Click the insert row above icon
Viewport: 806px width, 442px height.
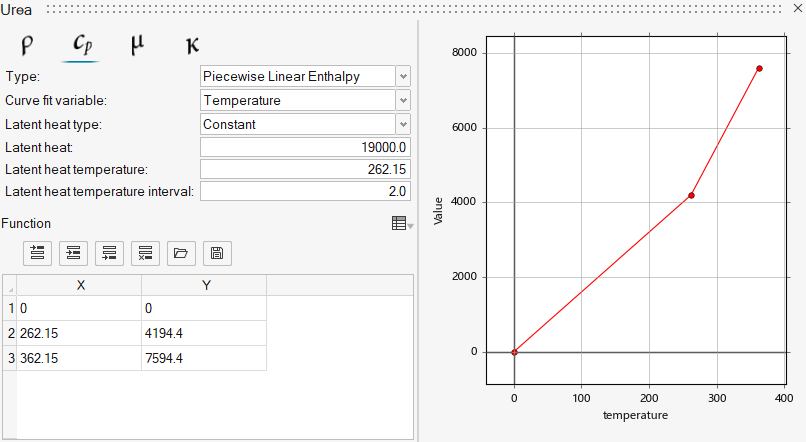tap(38, 253)
